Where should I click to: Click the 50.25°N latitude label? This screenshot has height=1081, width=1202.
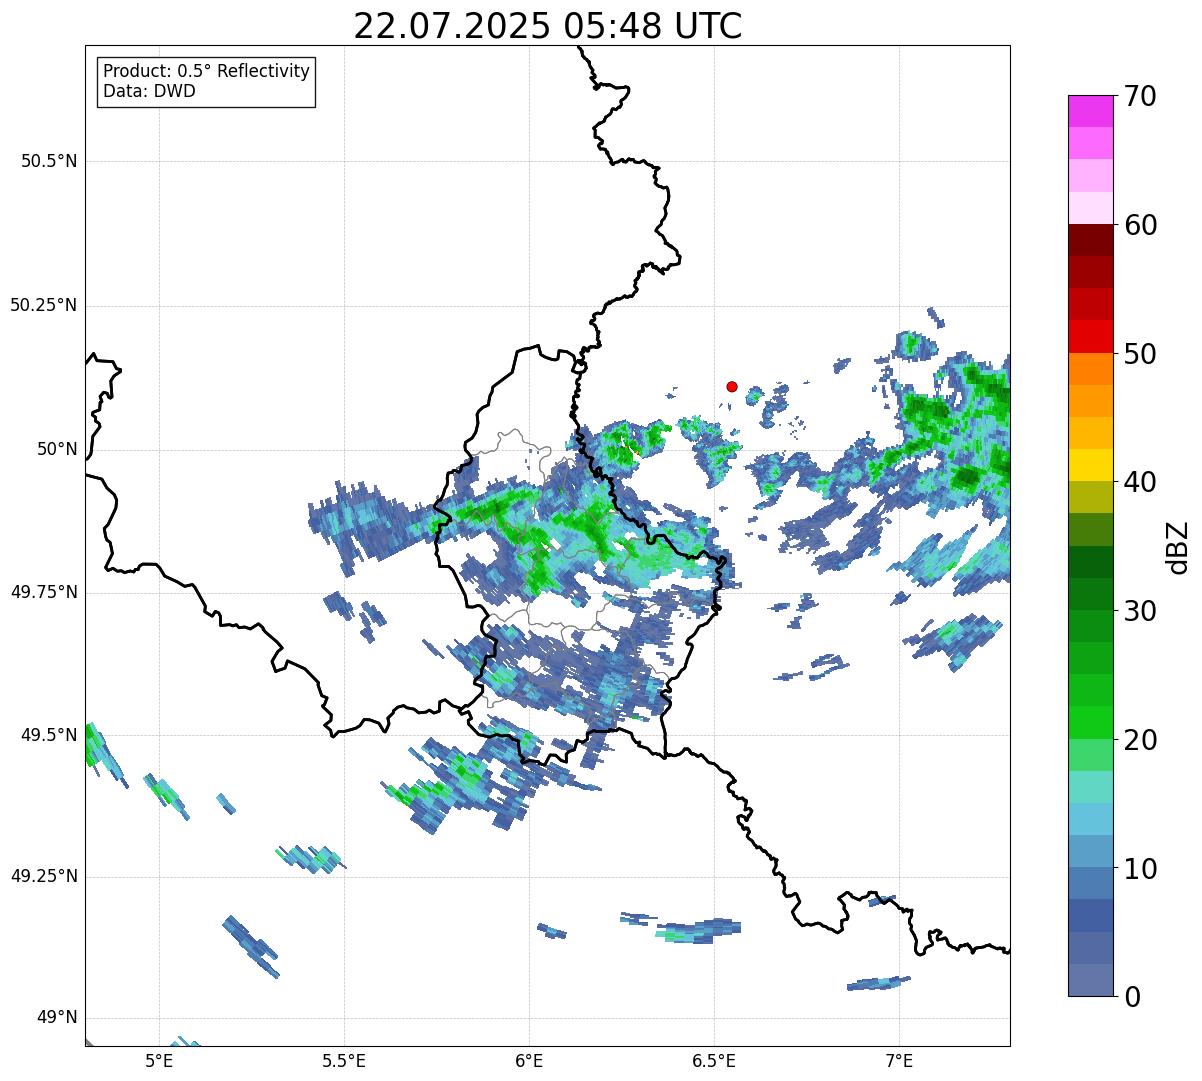coord(44,305)
